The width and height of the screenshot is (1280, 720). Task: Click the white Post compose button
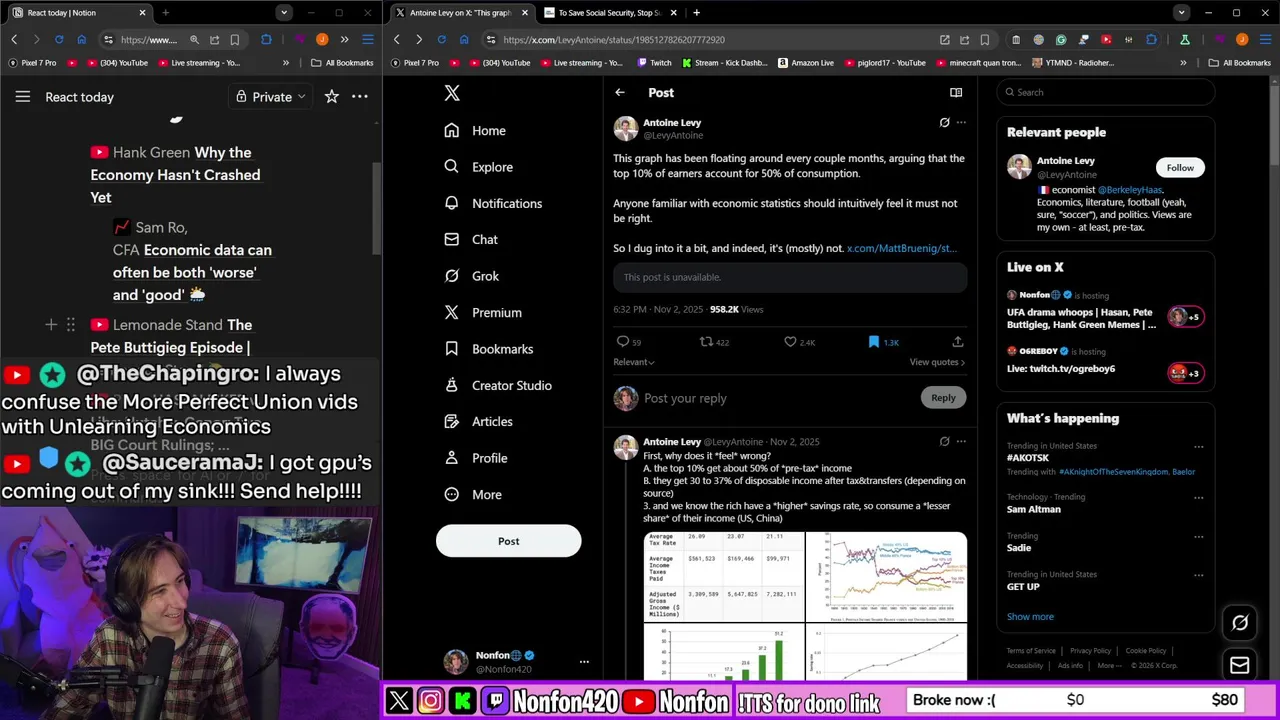point(508,541)
